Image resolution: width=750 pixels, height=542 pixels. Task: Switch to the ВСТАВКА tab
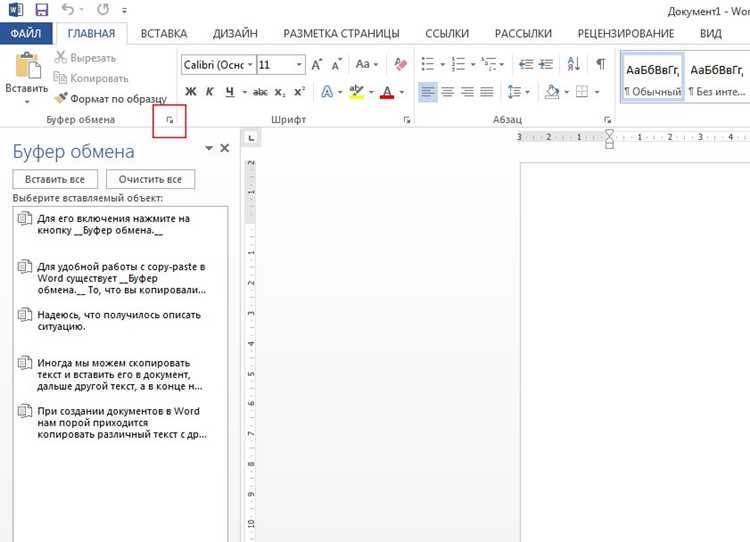point(164,33)
